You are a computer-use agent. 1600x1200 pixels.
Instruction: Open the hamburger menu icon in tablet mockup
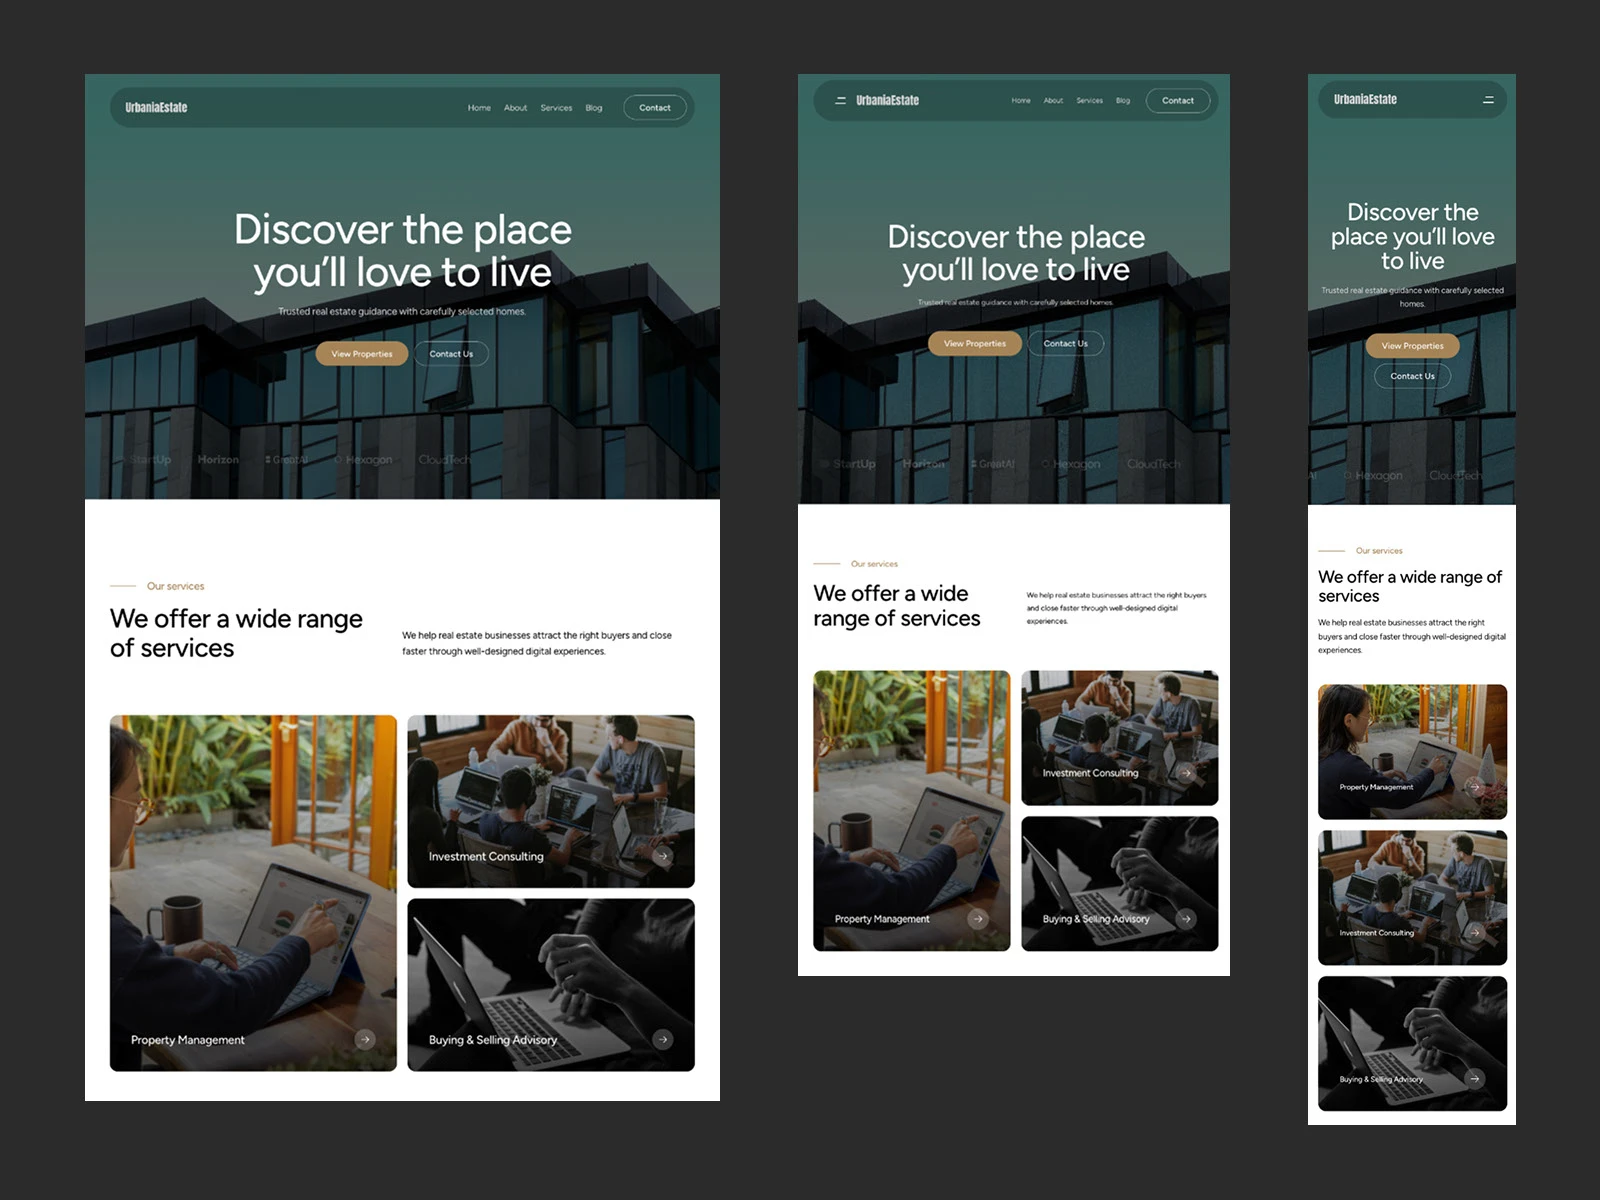click(x=840, y=101)
